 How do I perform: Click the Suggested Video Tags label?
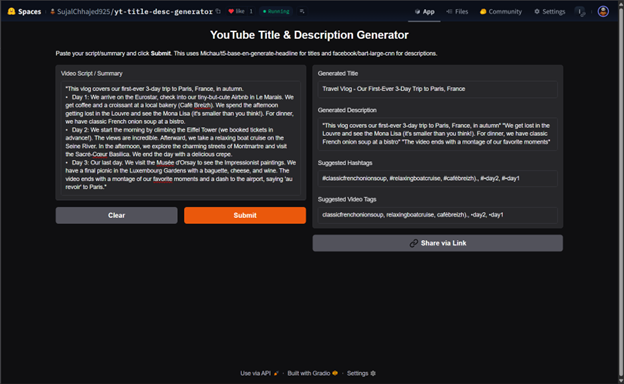click(347, 199)
